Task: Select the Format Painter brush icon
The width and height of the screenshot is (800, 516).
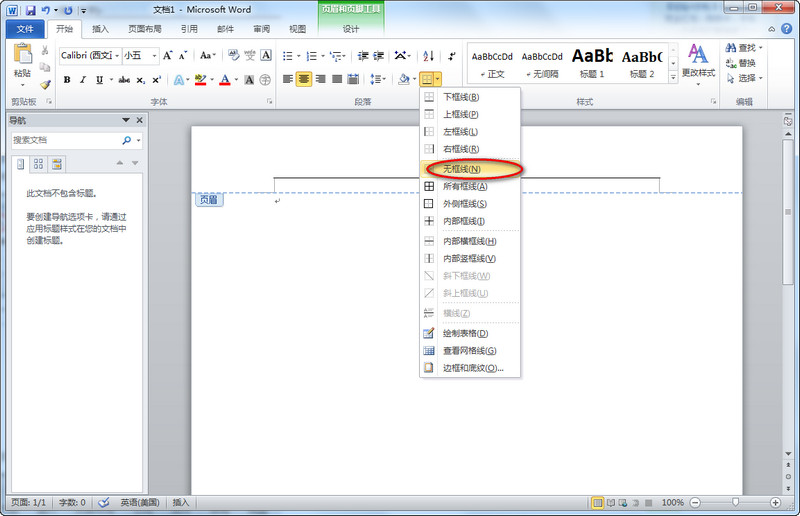Action: click(45, 84)
